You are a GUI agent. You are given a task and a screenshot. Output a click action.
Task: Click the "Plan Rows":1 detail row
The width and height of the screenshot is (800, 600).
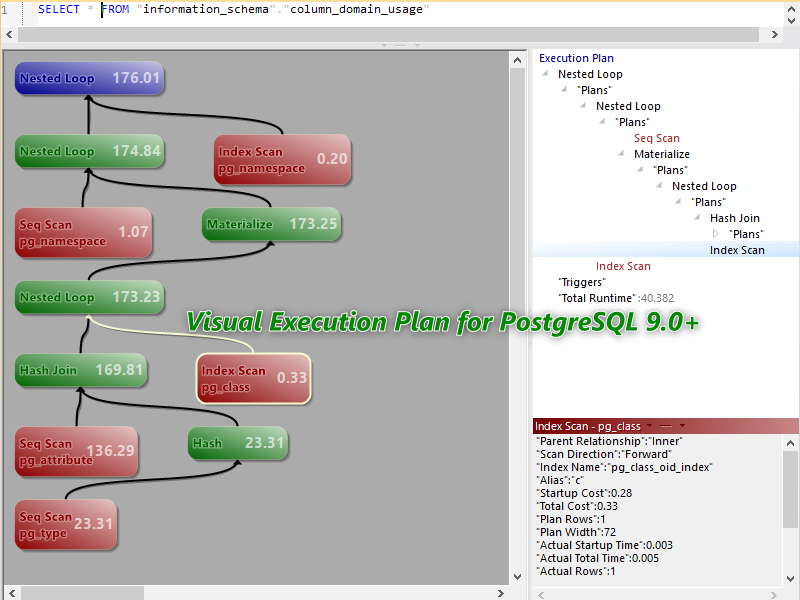pos(570,519)
